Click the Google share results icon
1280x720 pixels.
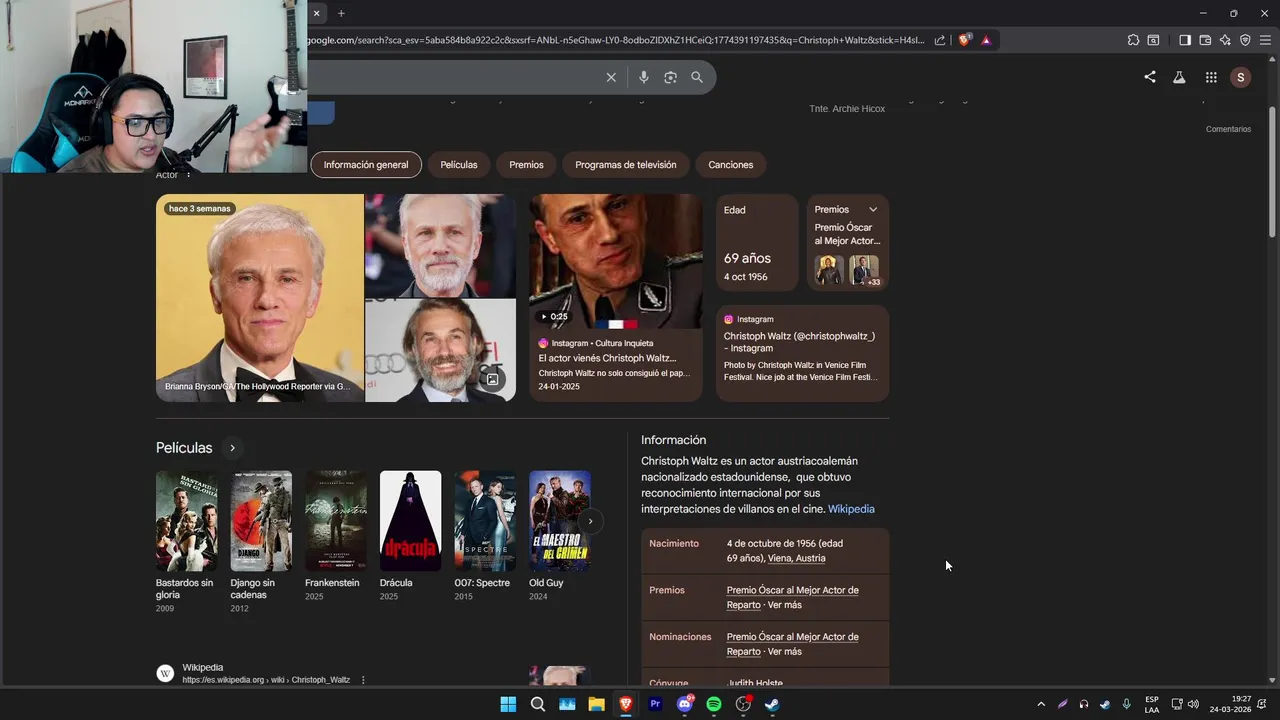click(x=1150, y=77)
